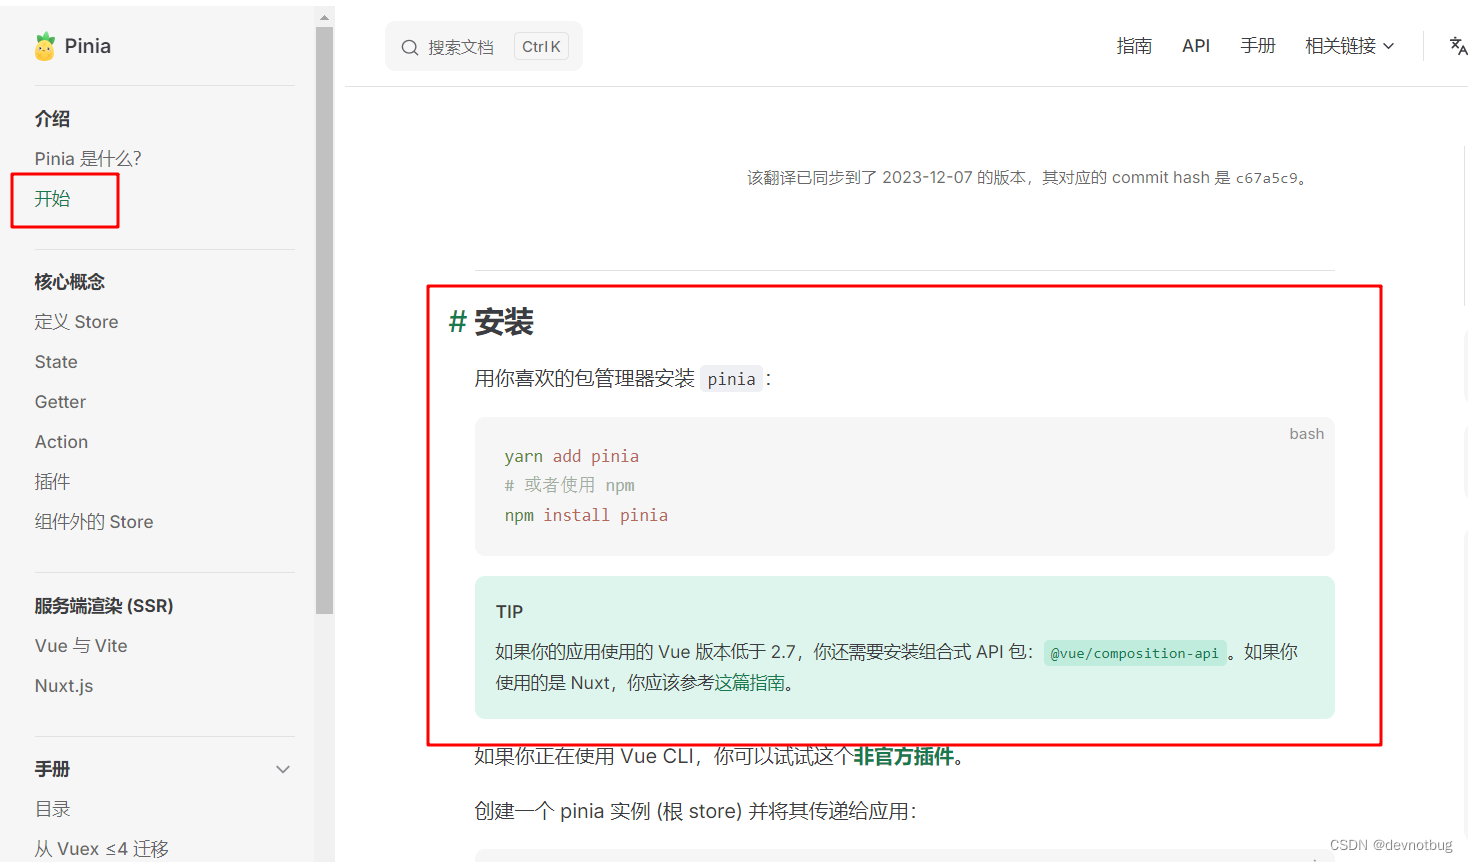Click the TIP box title

(509, 612)
